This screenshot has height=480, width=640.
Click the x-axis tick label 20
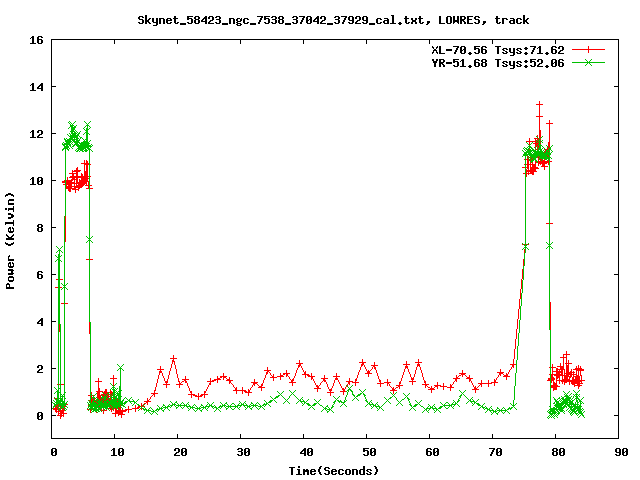click(x=180, y=452)
